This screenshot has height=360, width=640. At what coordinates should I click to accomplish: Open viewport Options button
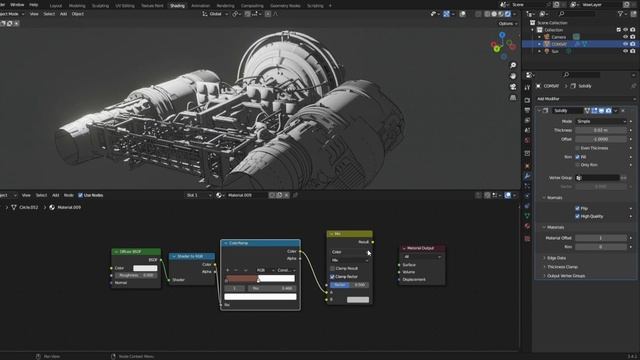(508, 24)
